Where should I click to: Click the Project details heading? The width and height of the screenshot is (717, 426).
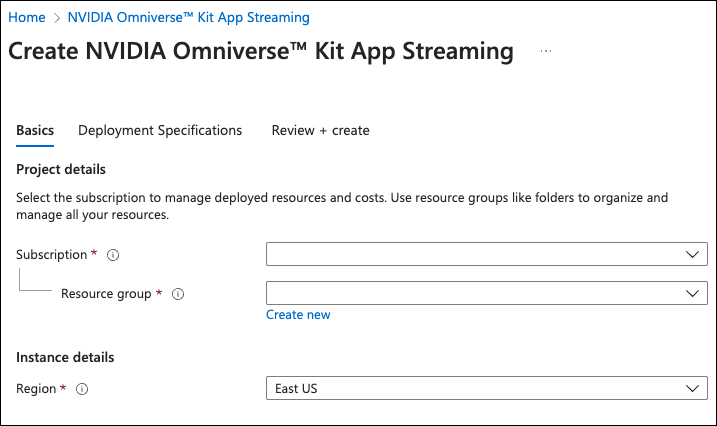[x=61, y=170]
